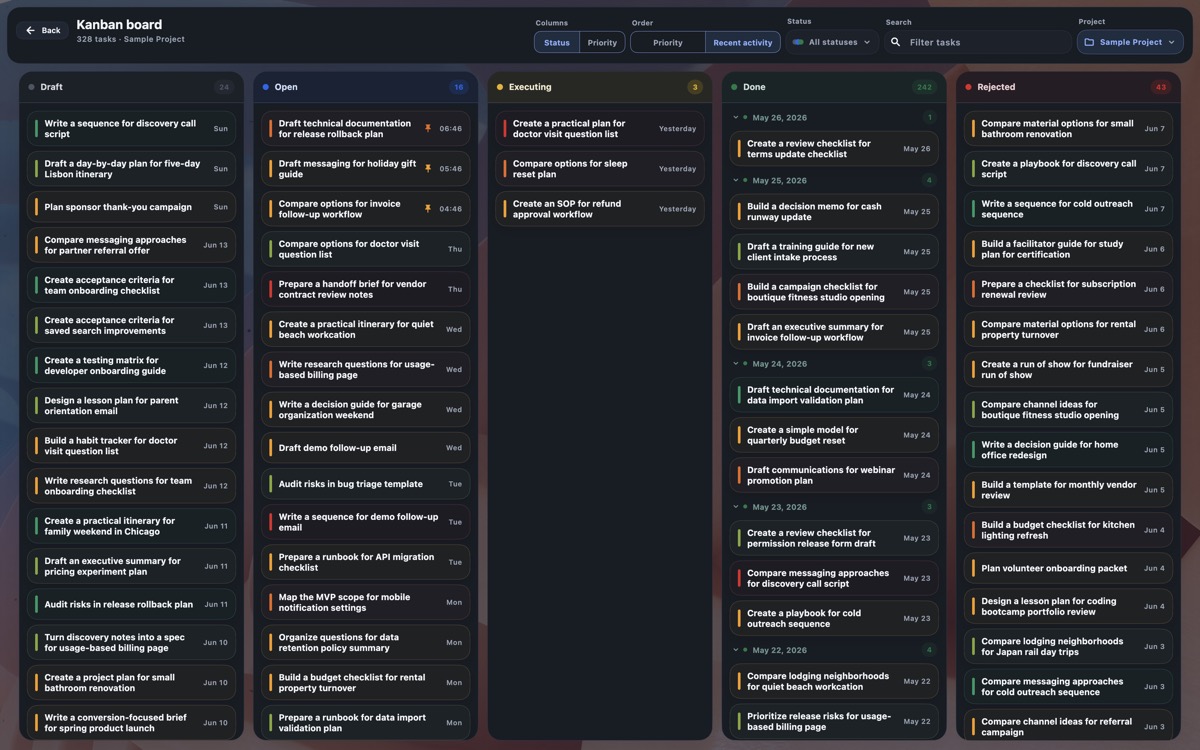Collapse the May 25, 2026 group

click(734, 180)
